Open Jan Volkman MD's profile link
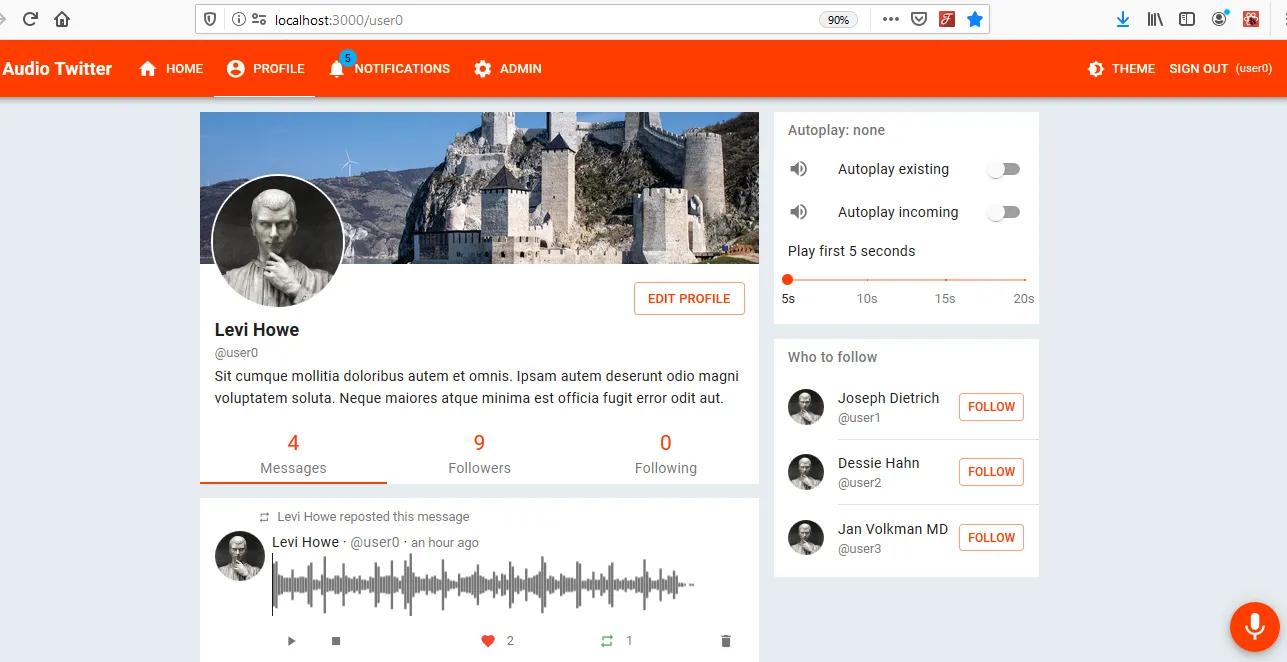This screenshot has height=662, width=1287. point(892,529)
